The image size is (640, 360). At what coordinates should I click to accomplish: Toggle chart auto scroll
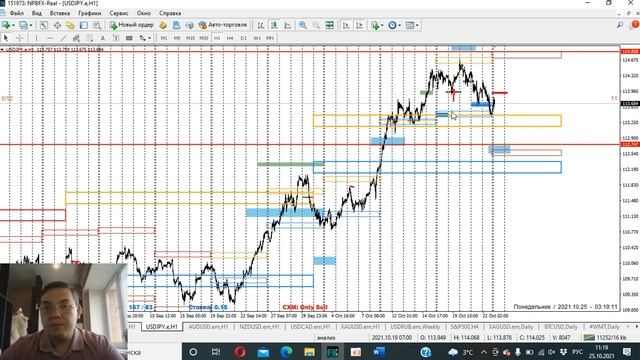[346, 25]
